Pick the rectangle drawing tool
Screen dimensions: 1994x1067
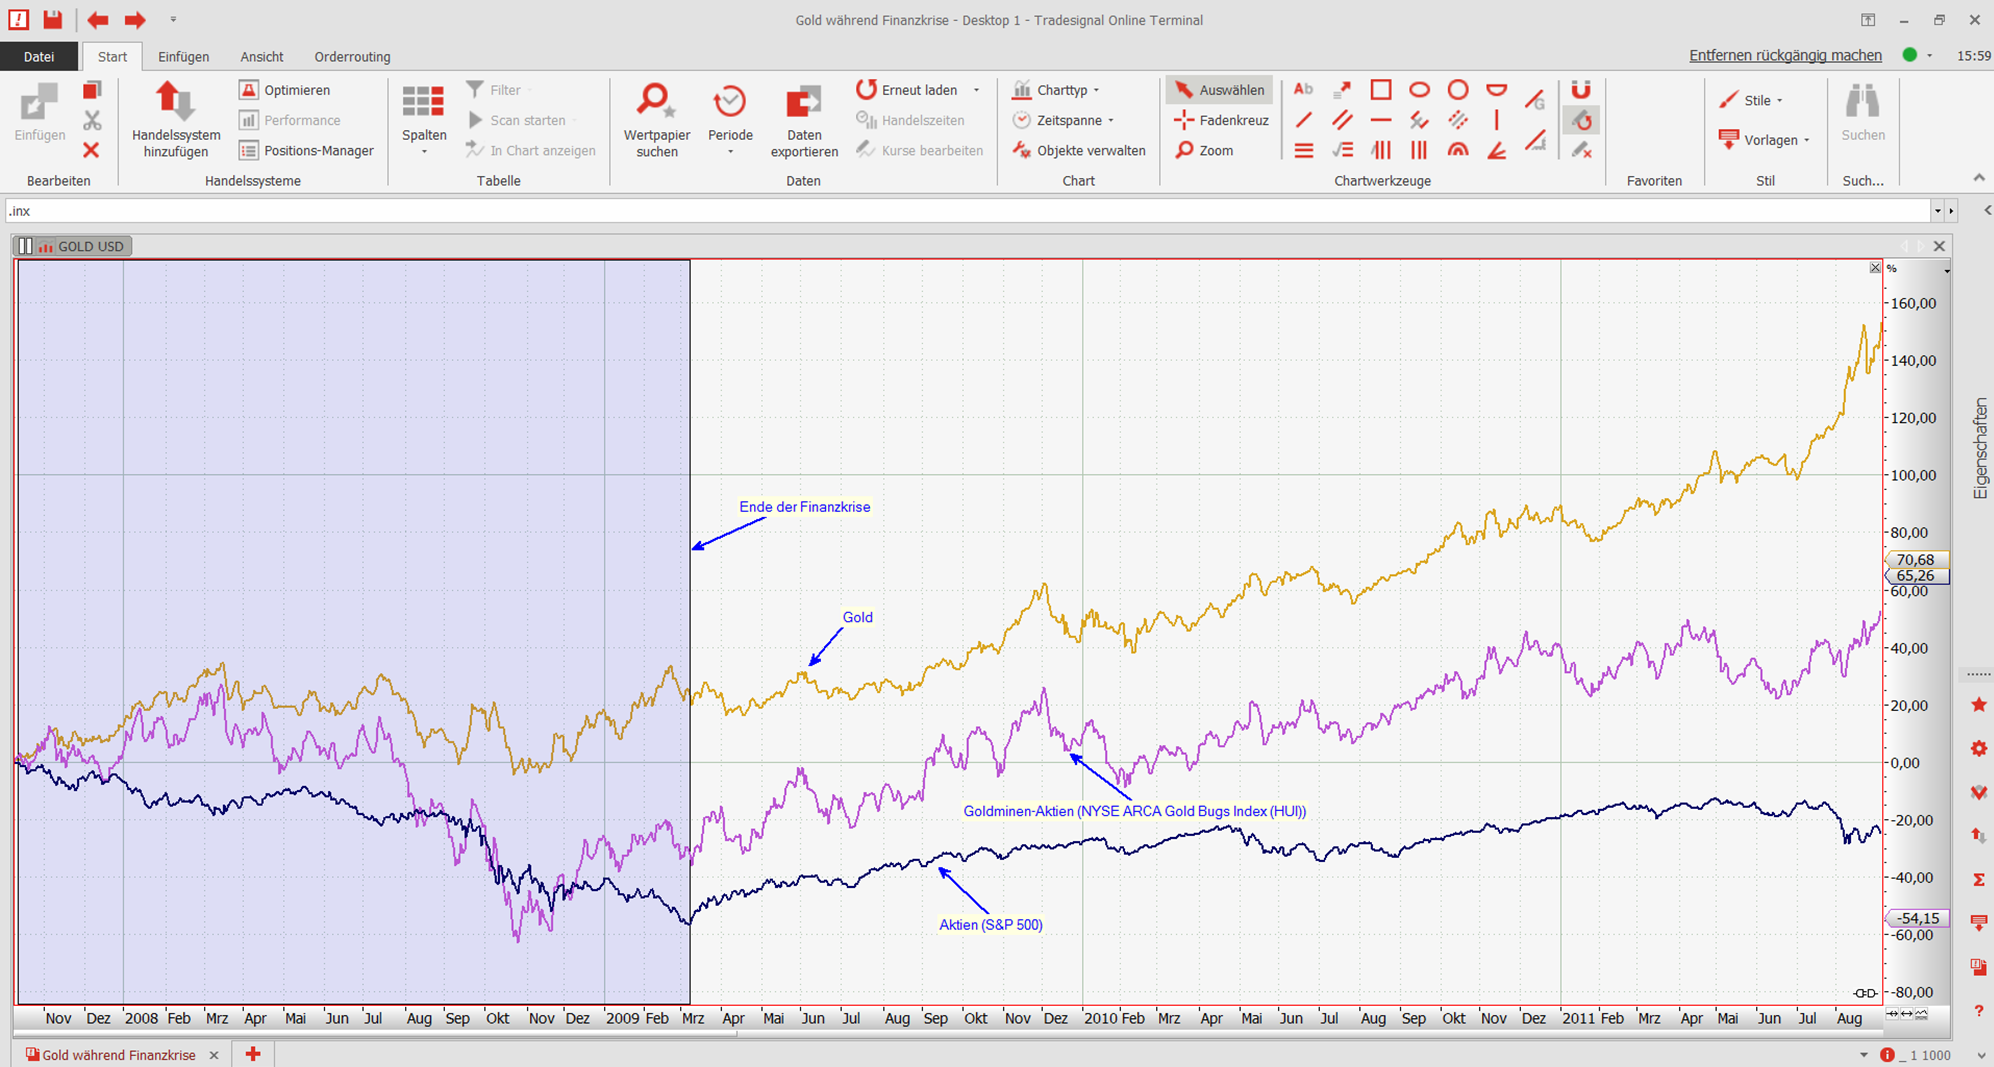pyautogui.click(x=1380, y=90)
